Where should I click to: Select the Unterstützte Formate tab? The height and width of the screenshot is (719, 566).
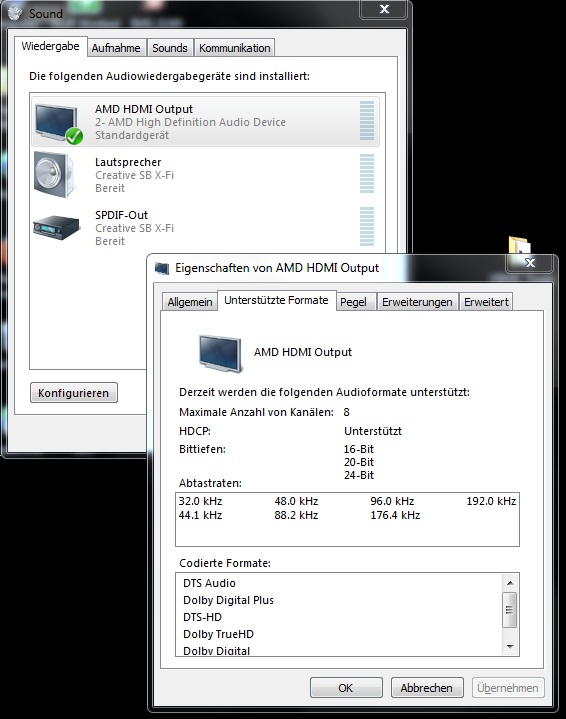coord(276,300)
